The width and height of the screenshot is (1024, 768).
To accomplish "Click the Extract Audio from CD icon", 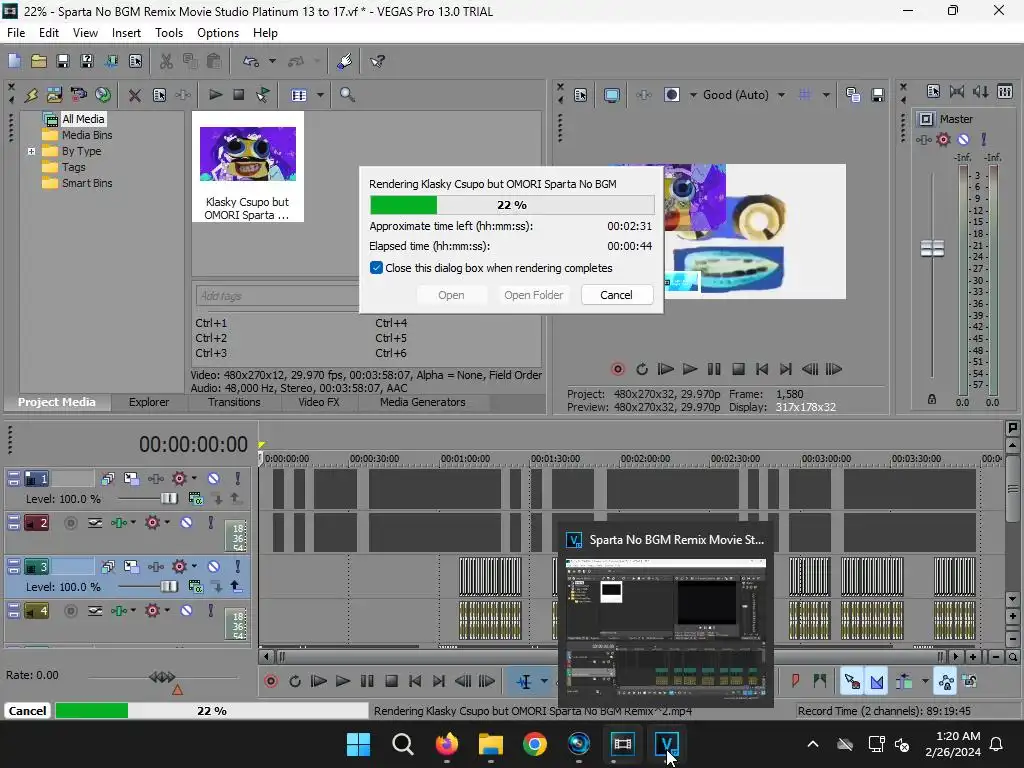I will [103, 95].
